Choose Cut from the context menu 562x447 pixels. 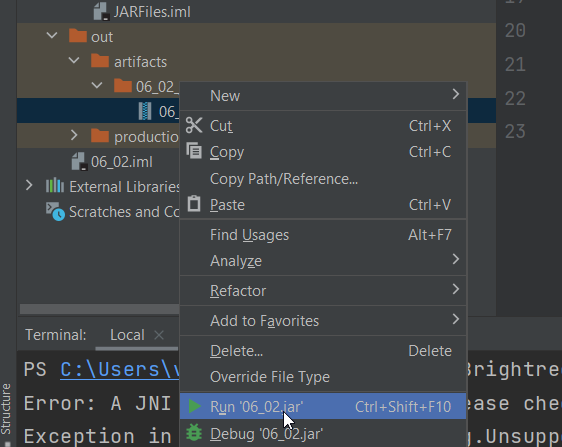coord(323,126)
